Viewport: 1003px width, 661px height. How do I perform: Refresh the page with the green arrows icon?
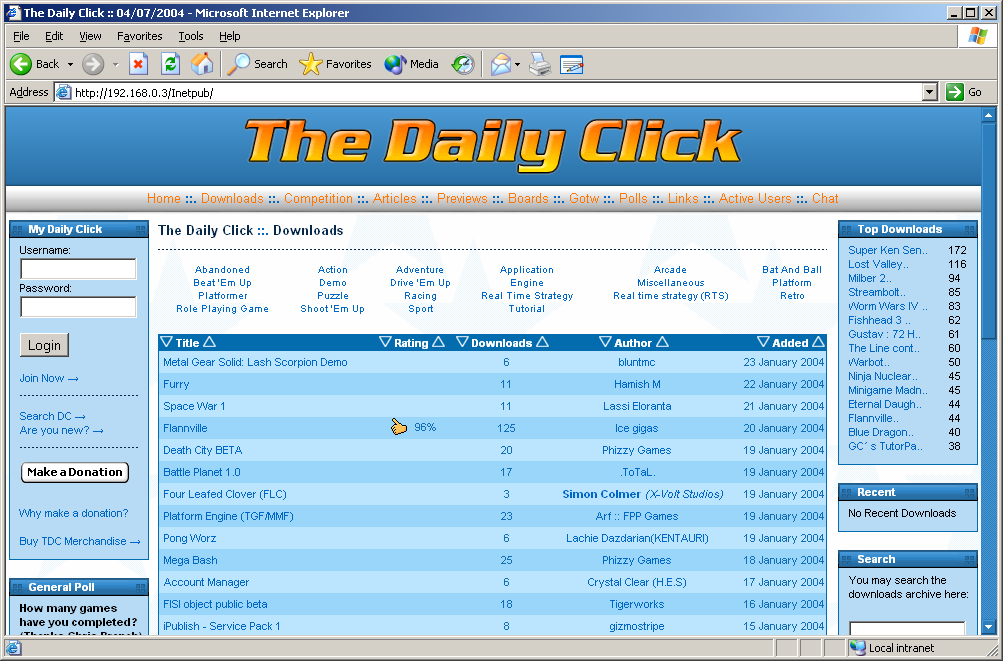pos(170,64)
